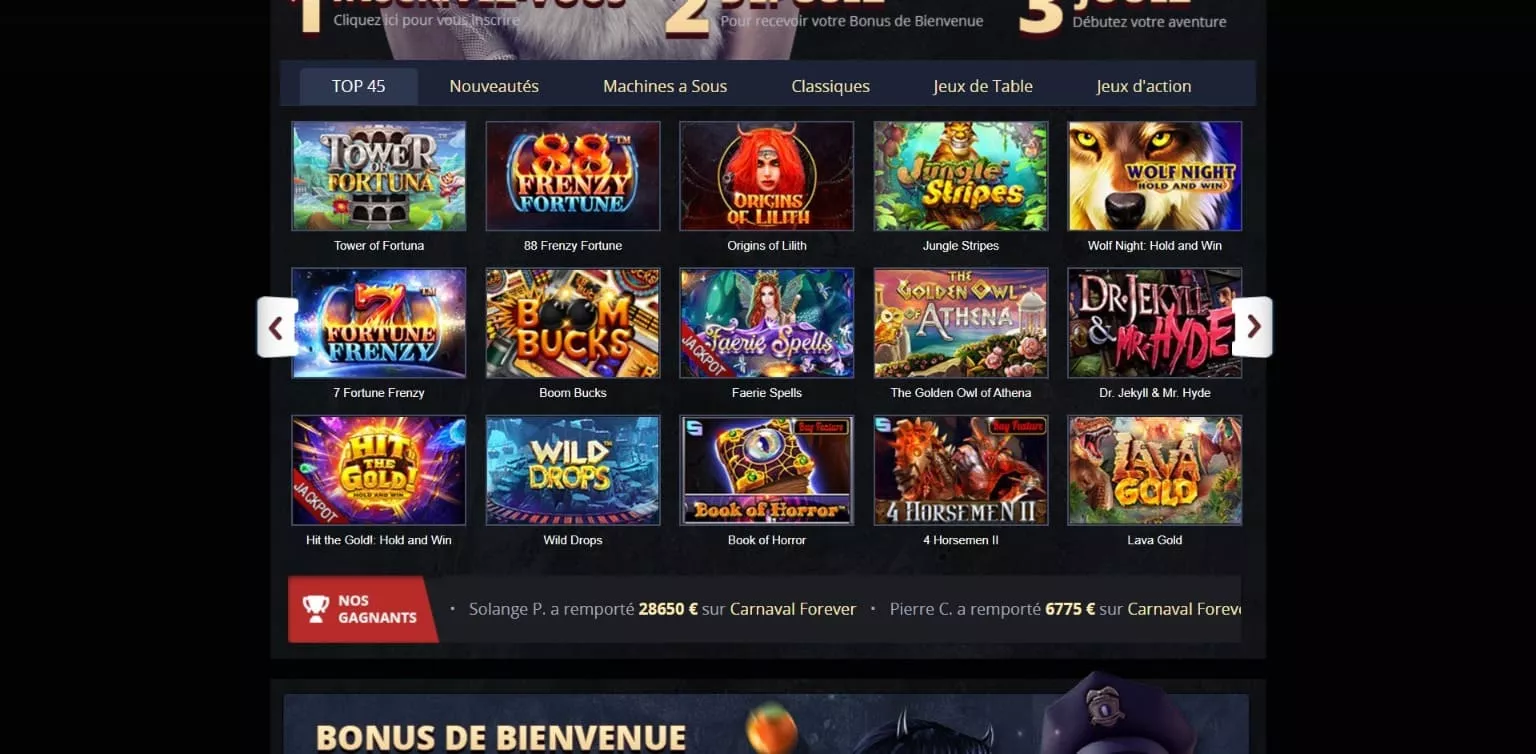Switch to the Classiques tab
1536x754 pixels.
click(x=830, y=86)
